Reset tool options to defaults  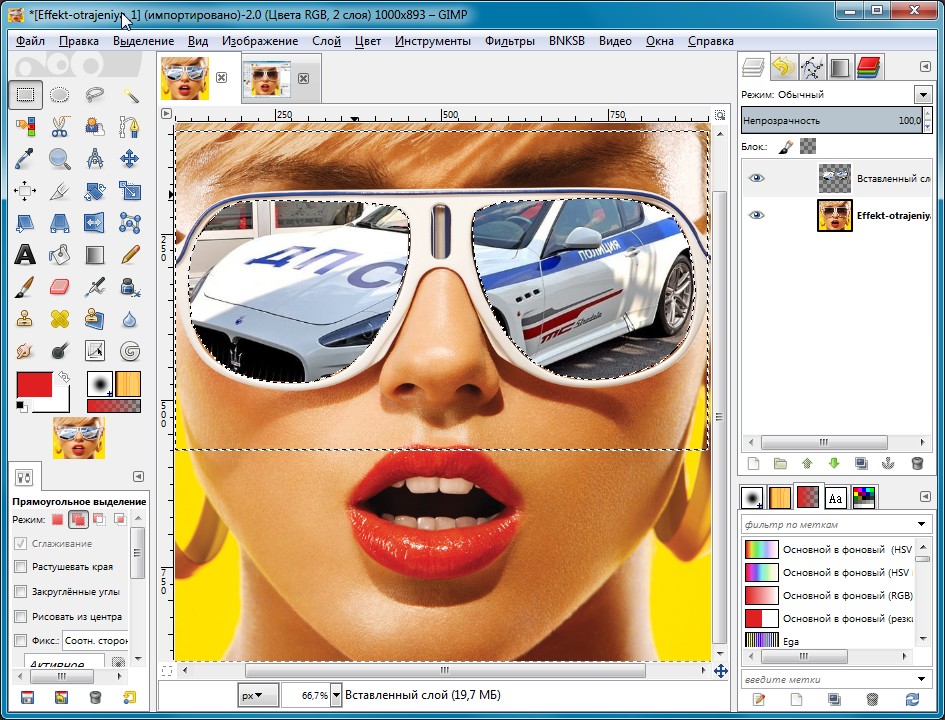tap(130, 698)
